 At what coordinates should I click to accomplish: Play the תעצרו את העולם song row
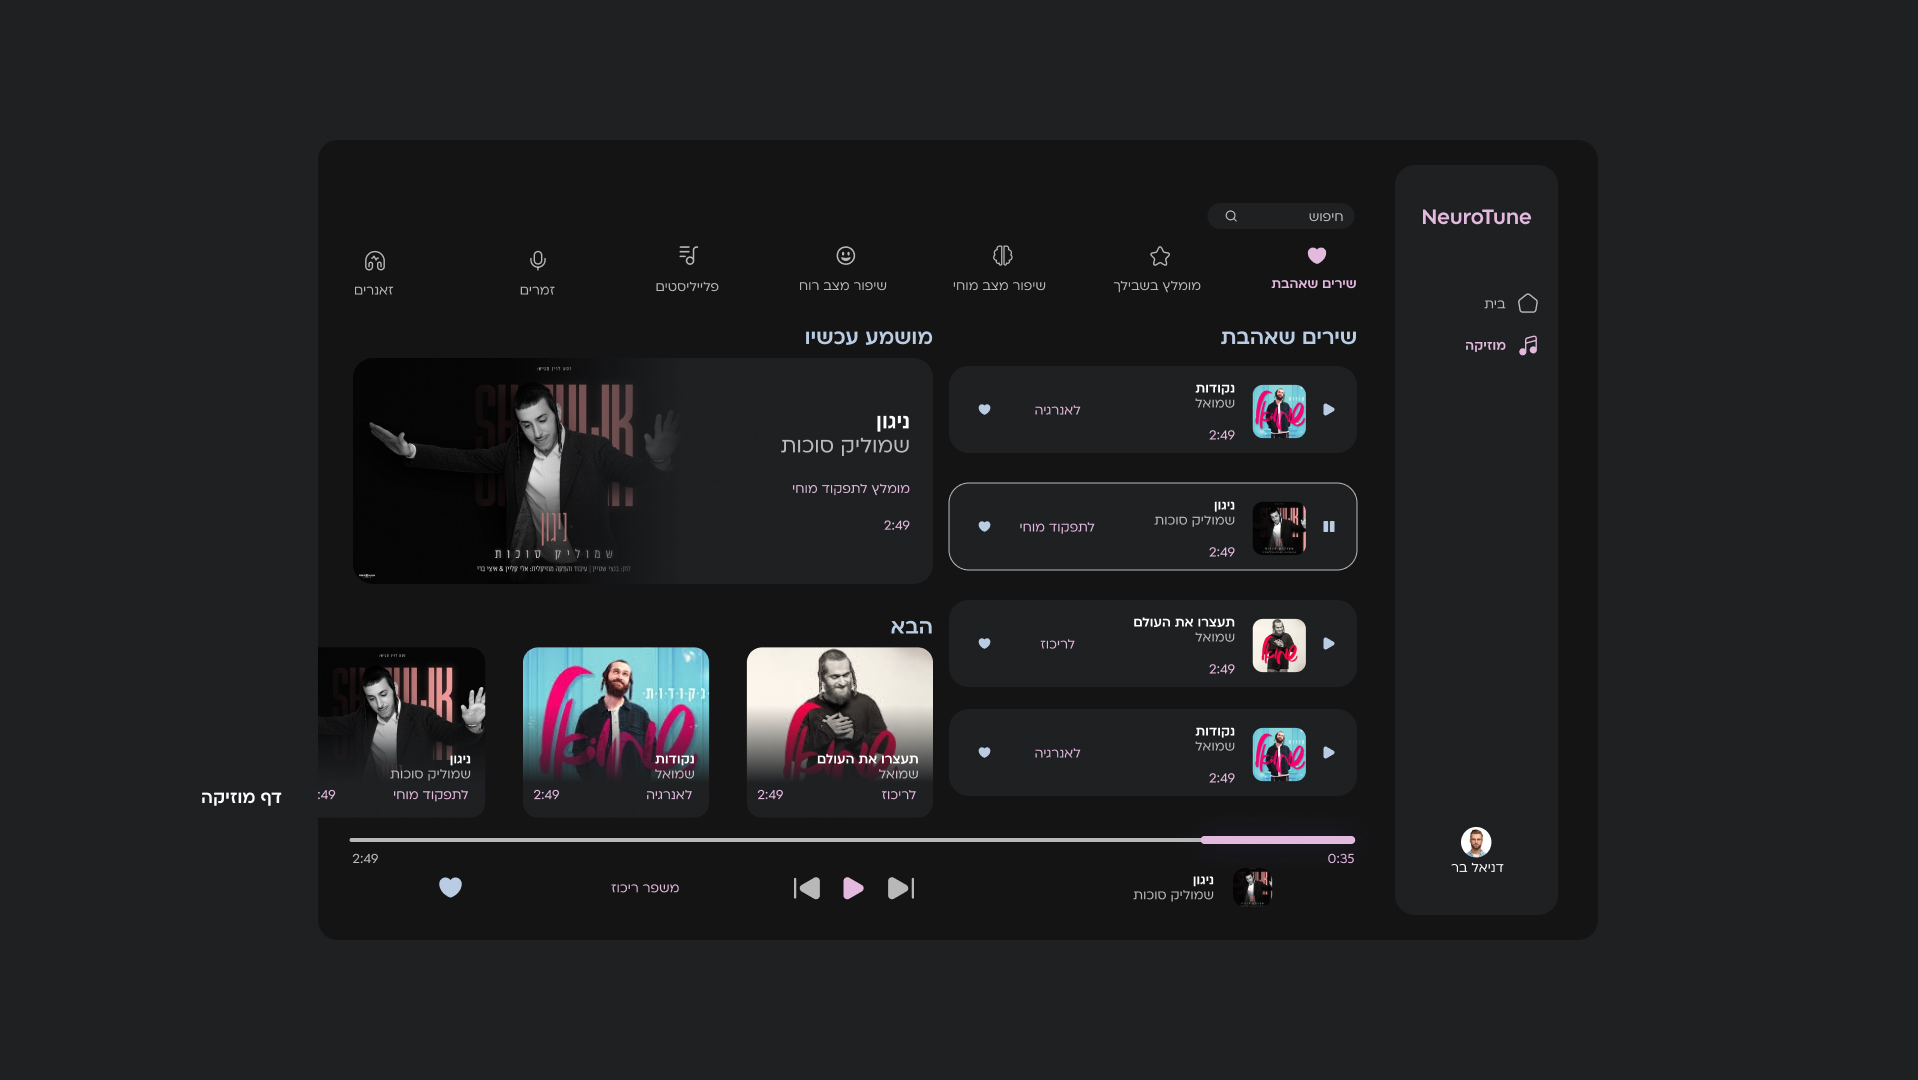point(1329,643)
